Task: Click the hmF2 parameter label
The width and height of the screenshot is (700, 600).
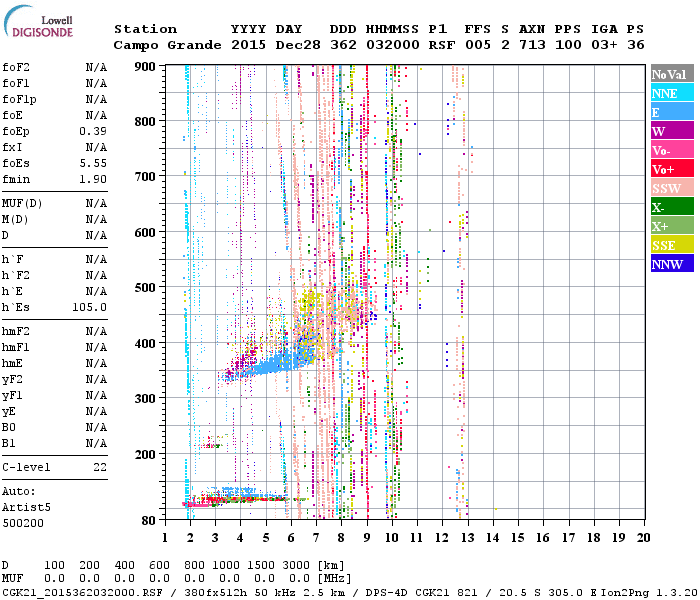Action: [16, 331]
